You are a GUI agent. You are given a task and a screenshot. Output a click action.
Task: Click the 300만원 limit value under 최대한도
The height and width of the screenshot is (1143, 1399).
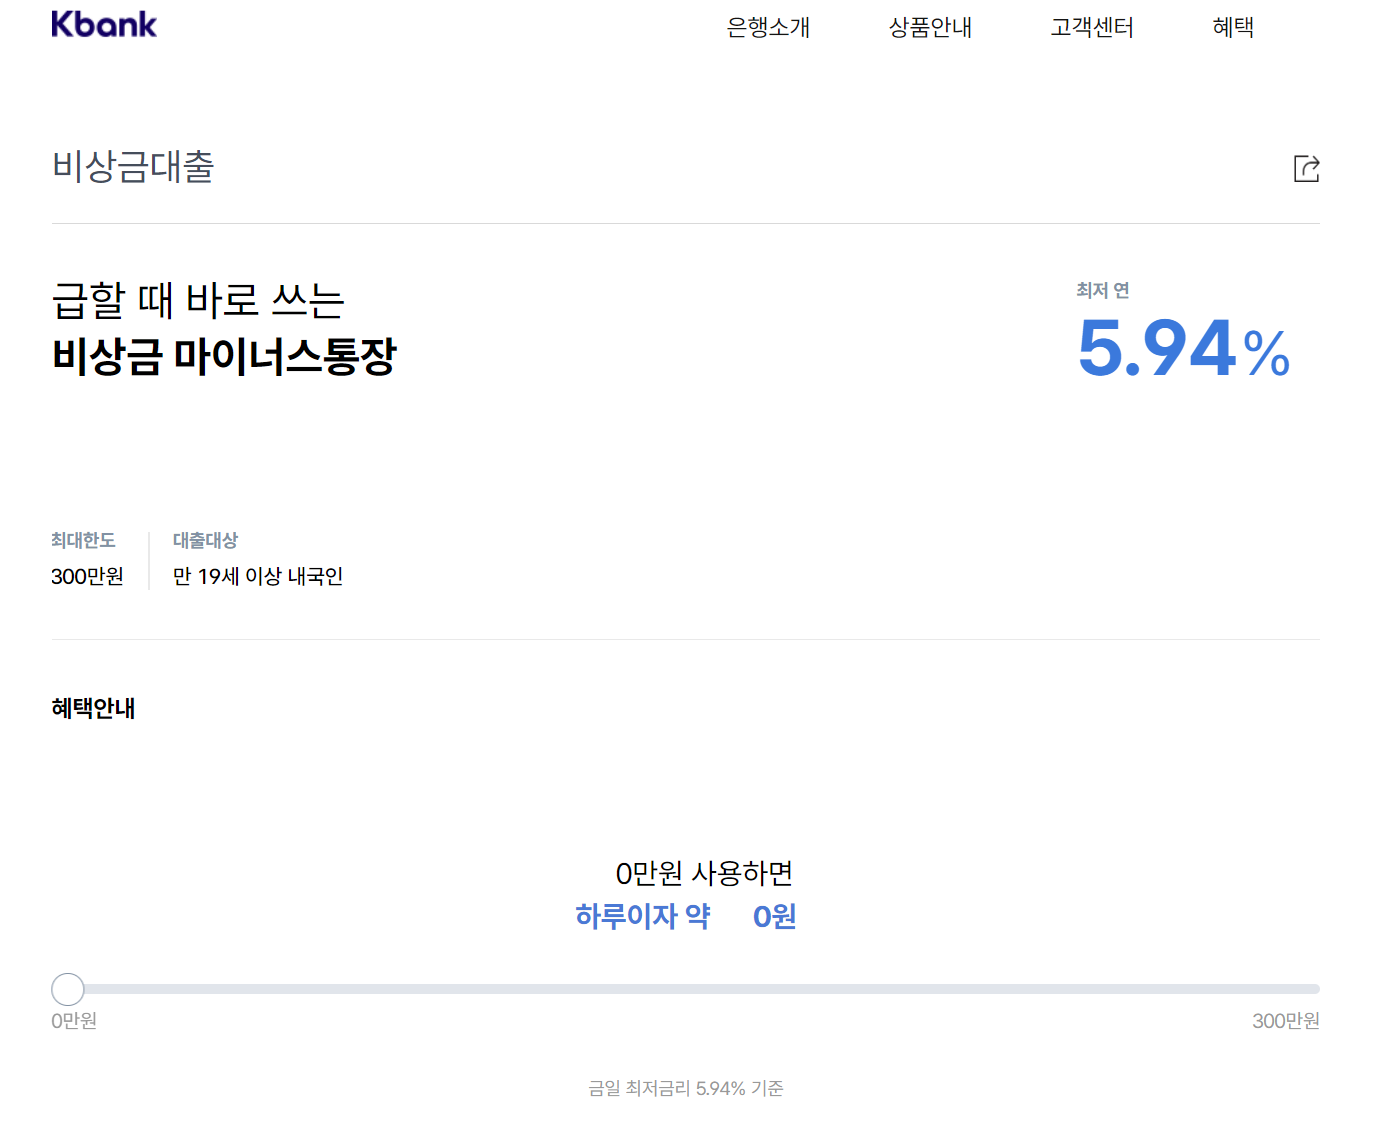pos(87,576)
